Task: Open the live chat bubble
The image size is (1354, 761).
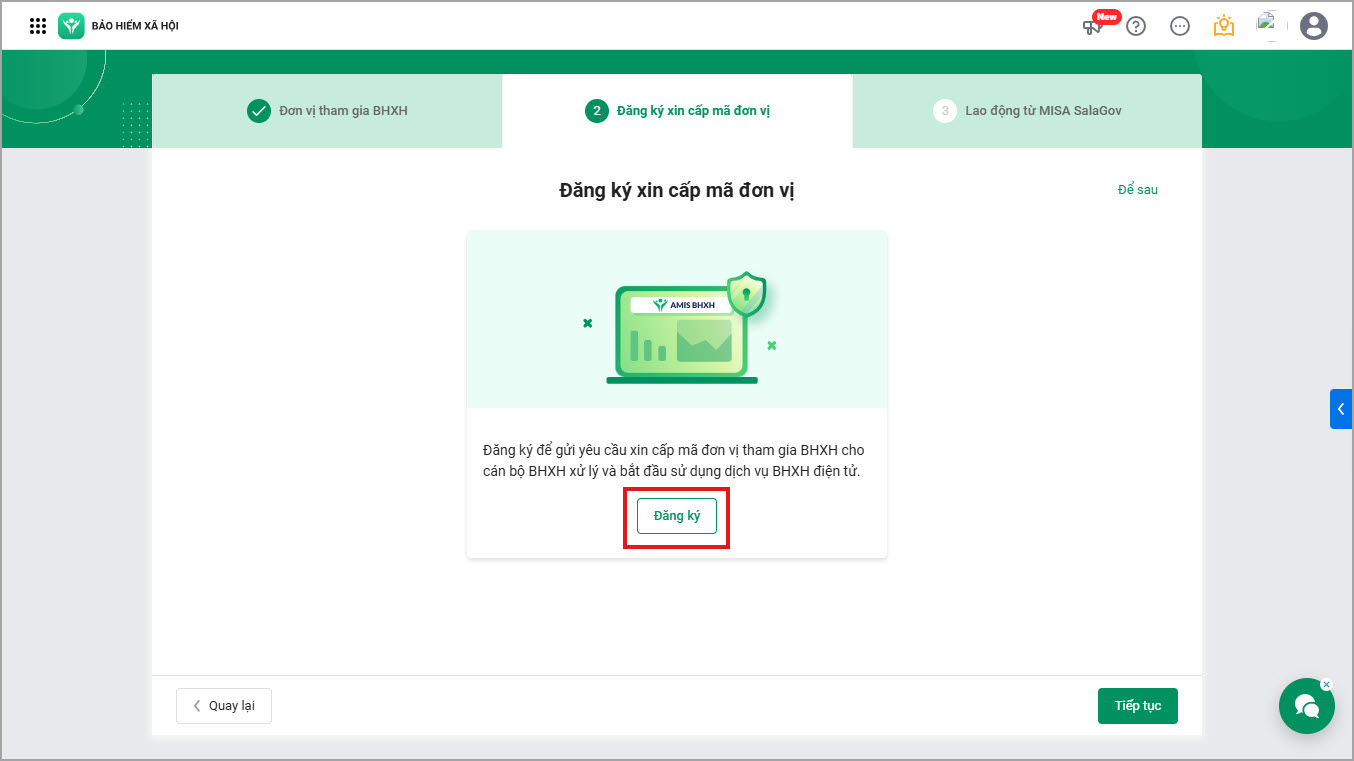Action: [1306, 706]
